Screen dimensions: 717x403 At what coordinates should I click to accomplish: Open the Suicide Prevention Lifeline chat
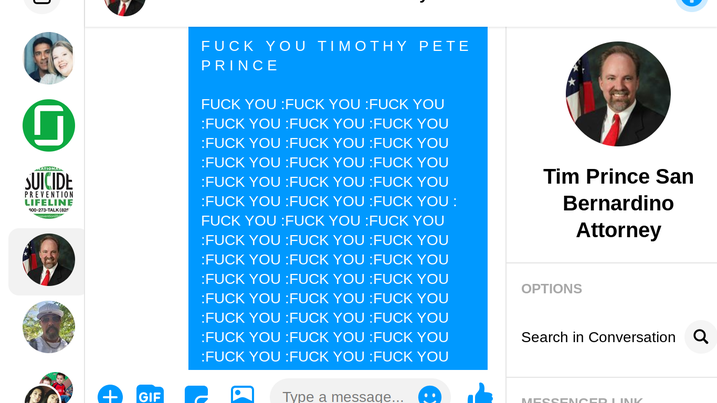pyautogui.click(x=48, y=193)
